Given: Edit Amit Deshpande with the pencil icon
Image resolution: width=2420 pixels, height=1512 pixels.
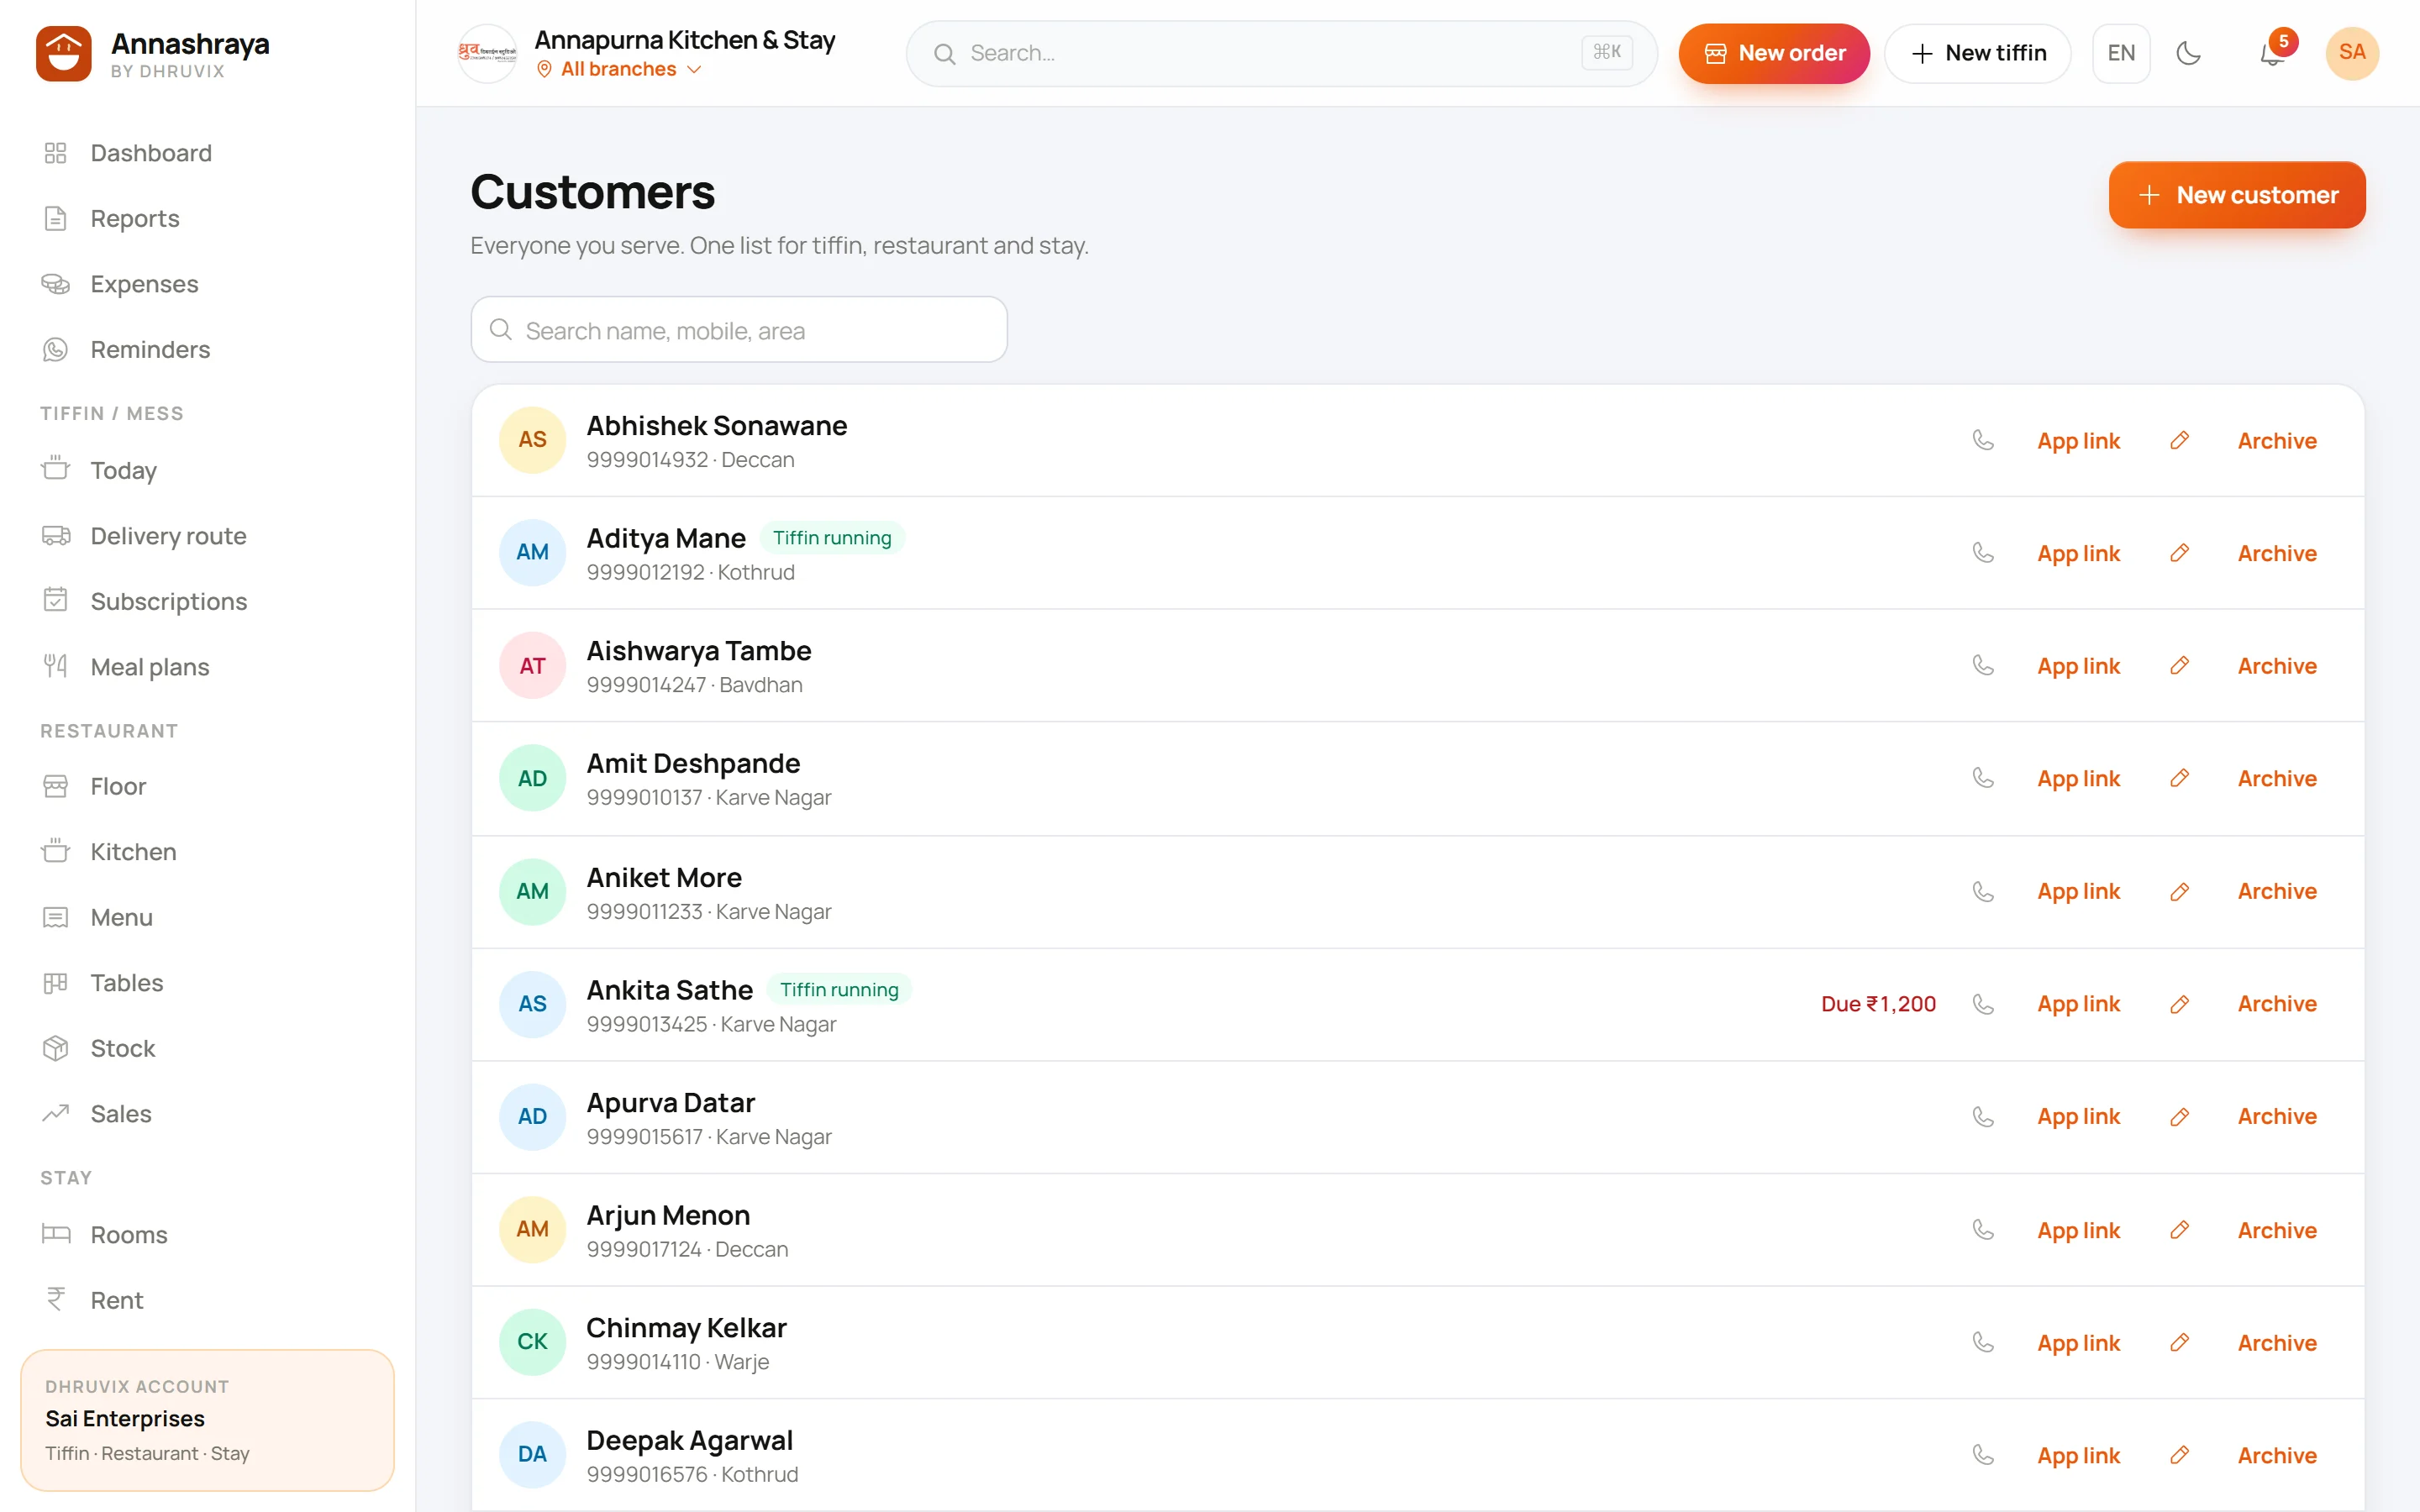Looking at the screenshot, I should 2179,778.
